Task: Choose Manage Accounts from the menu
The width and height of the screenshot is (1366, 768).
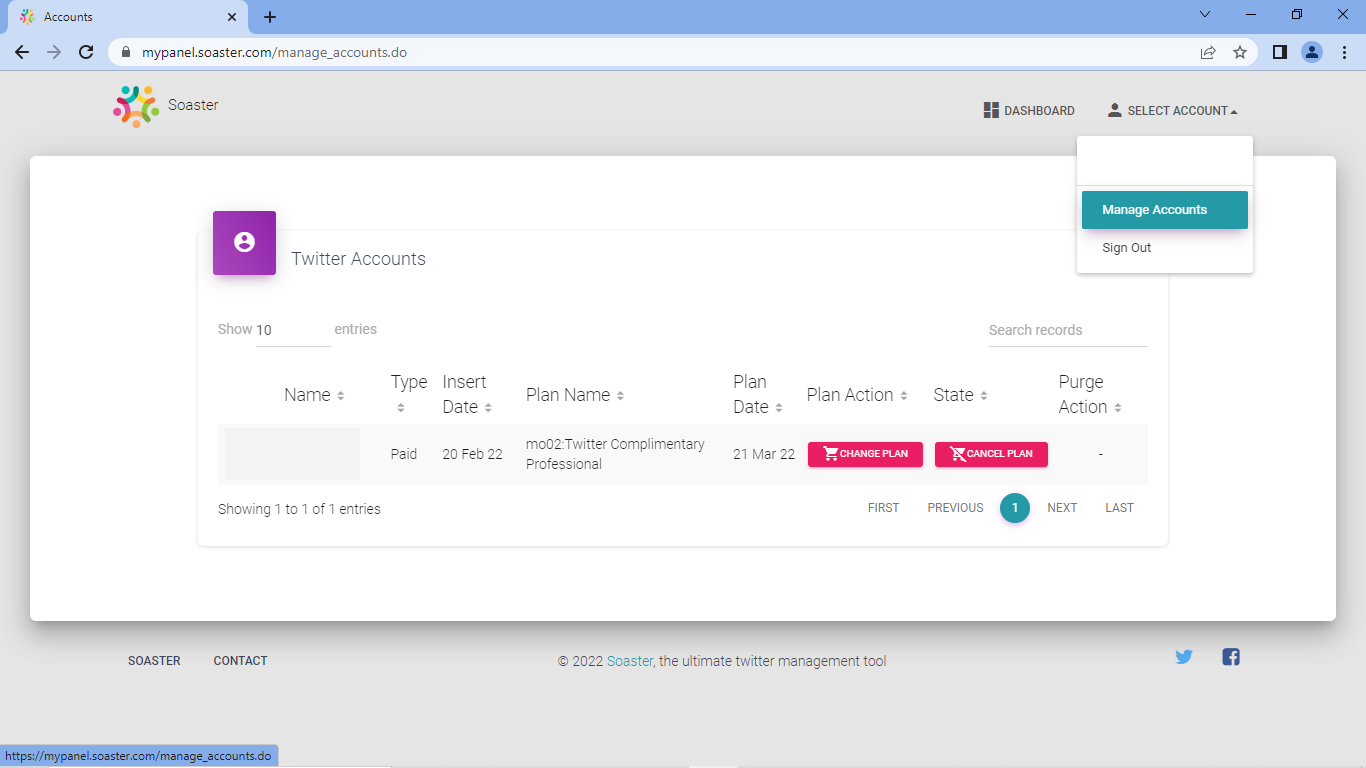Action: pyautogui.click(x=1165, y=210)
